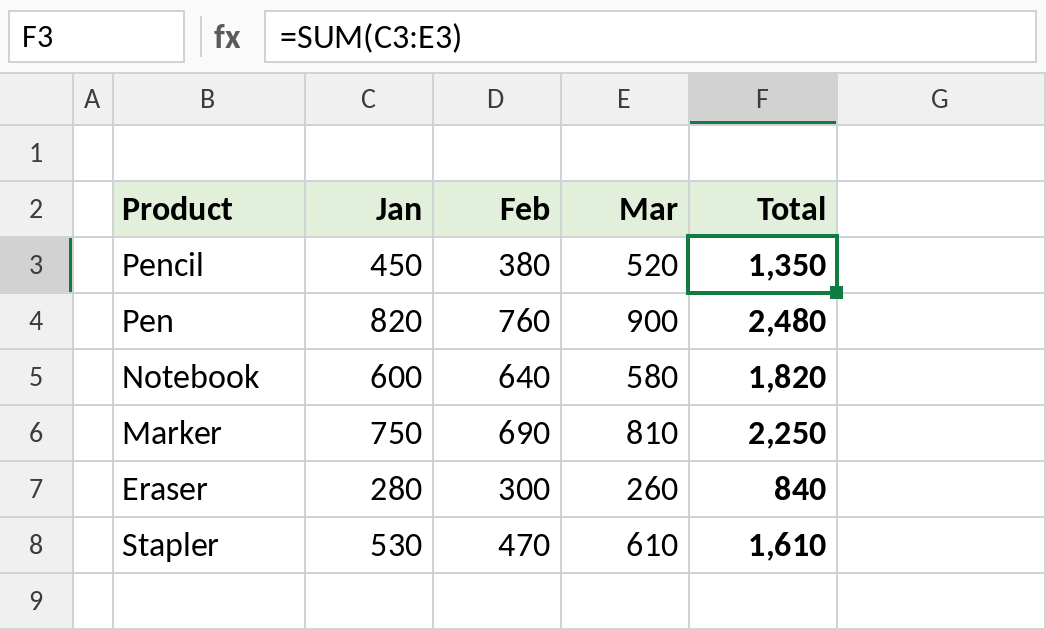Select row 7 header

36,489
